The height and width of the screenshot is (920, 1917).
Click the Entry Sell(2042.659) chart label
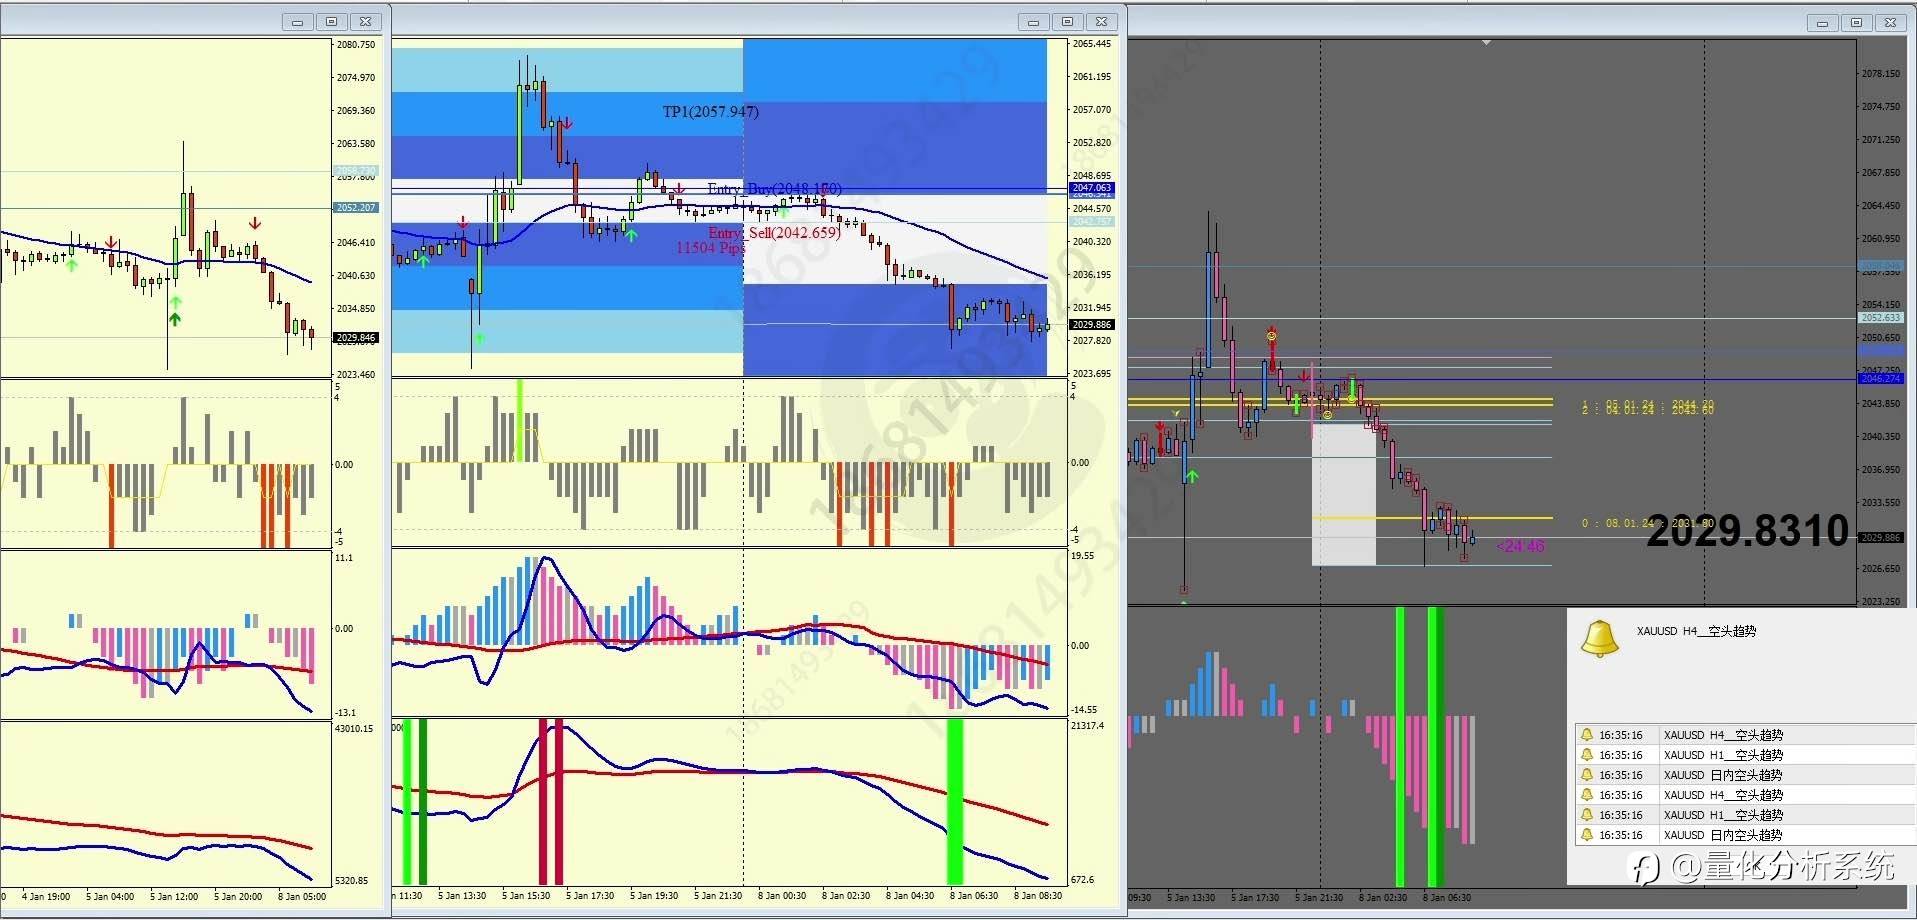pyautogui.click(x=774, y=233)
